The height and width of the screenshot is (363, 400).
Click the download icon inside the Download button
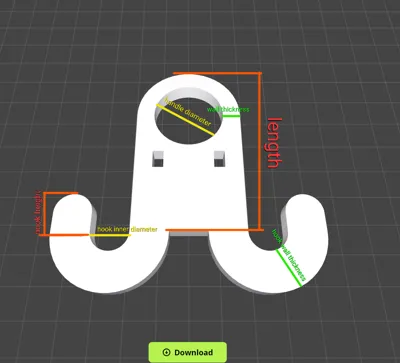[x=166, y=352]
